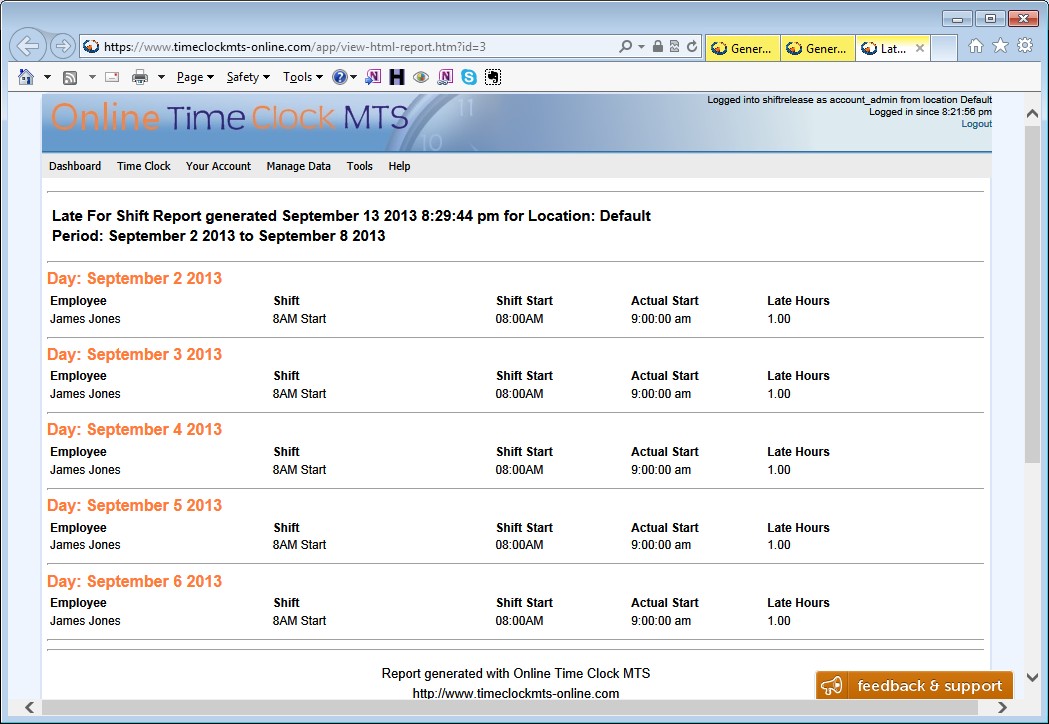Click the site favicon in the address bar

click(x=92, y=46)
